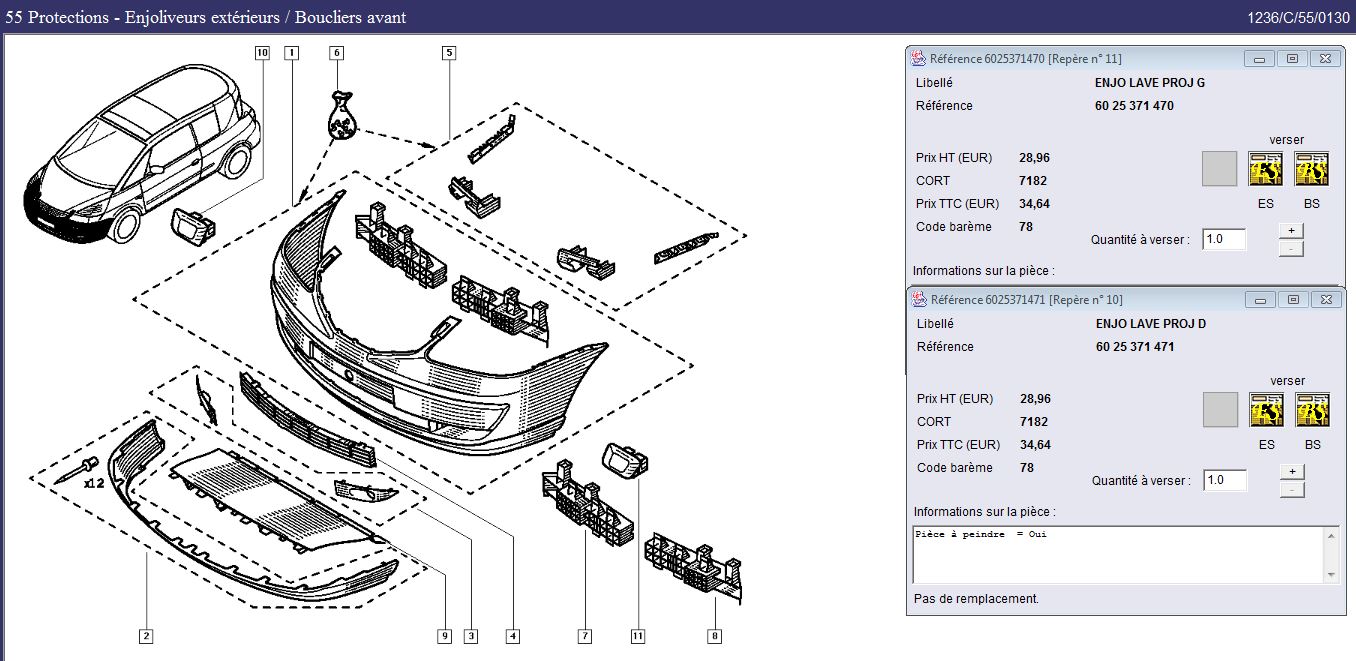Select callout number 5 in the parts diagram
Screen dimensions: 1356x661
449,53
